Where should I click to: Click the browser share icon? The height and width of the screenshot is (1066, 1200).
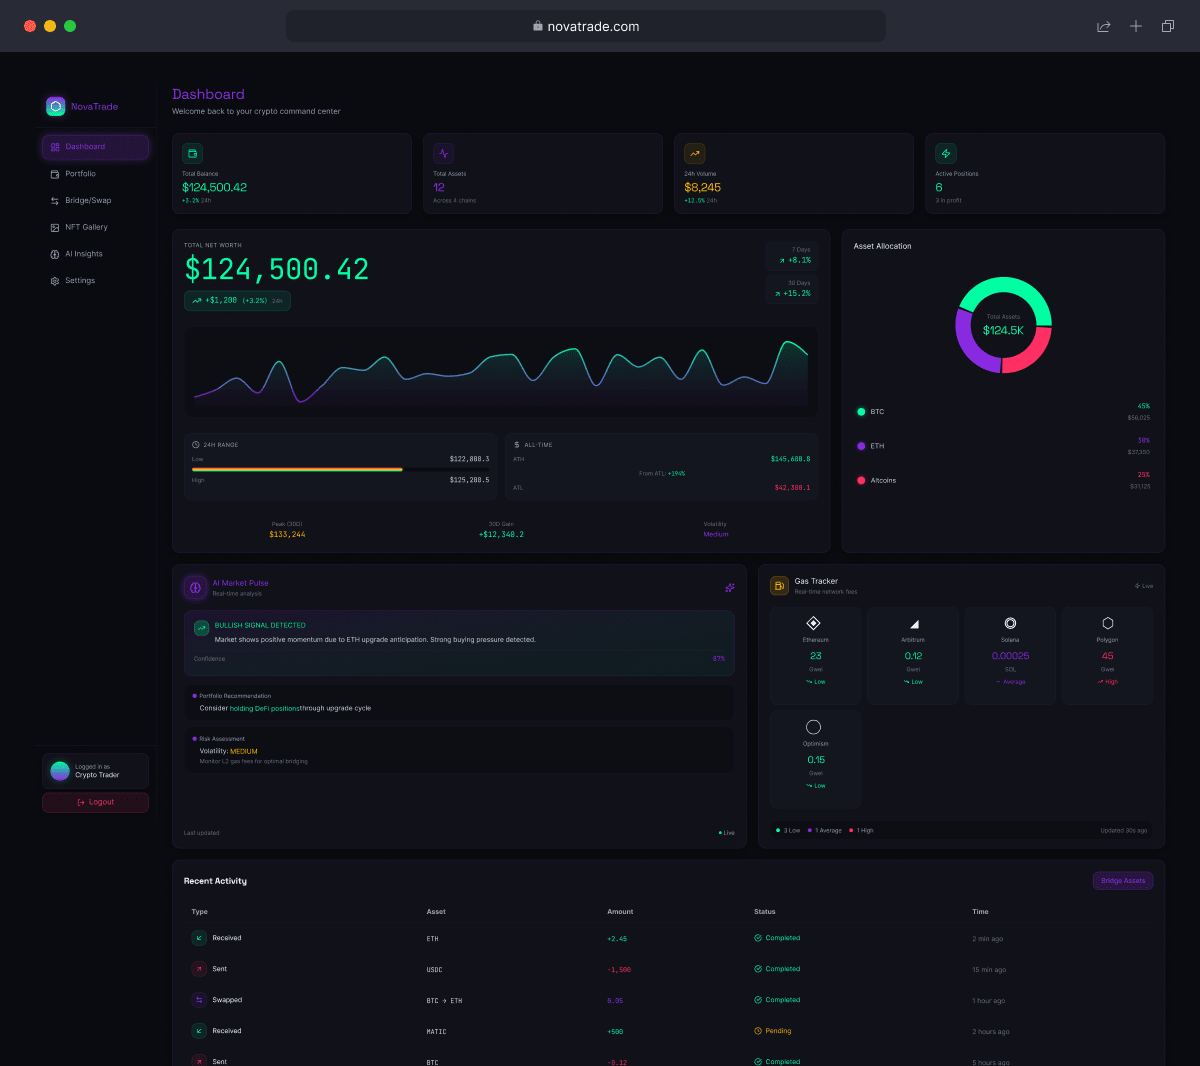coord(1104,26)
